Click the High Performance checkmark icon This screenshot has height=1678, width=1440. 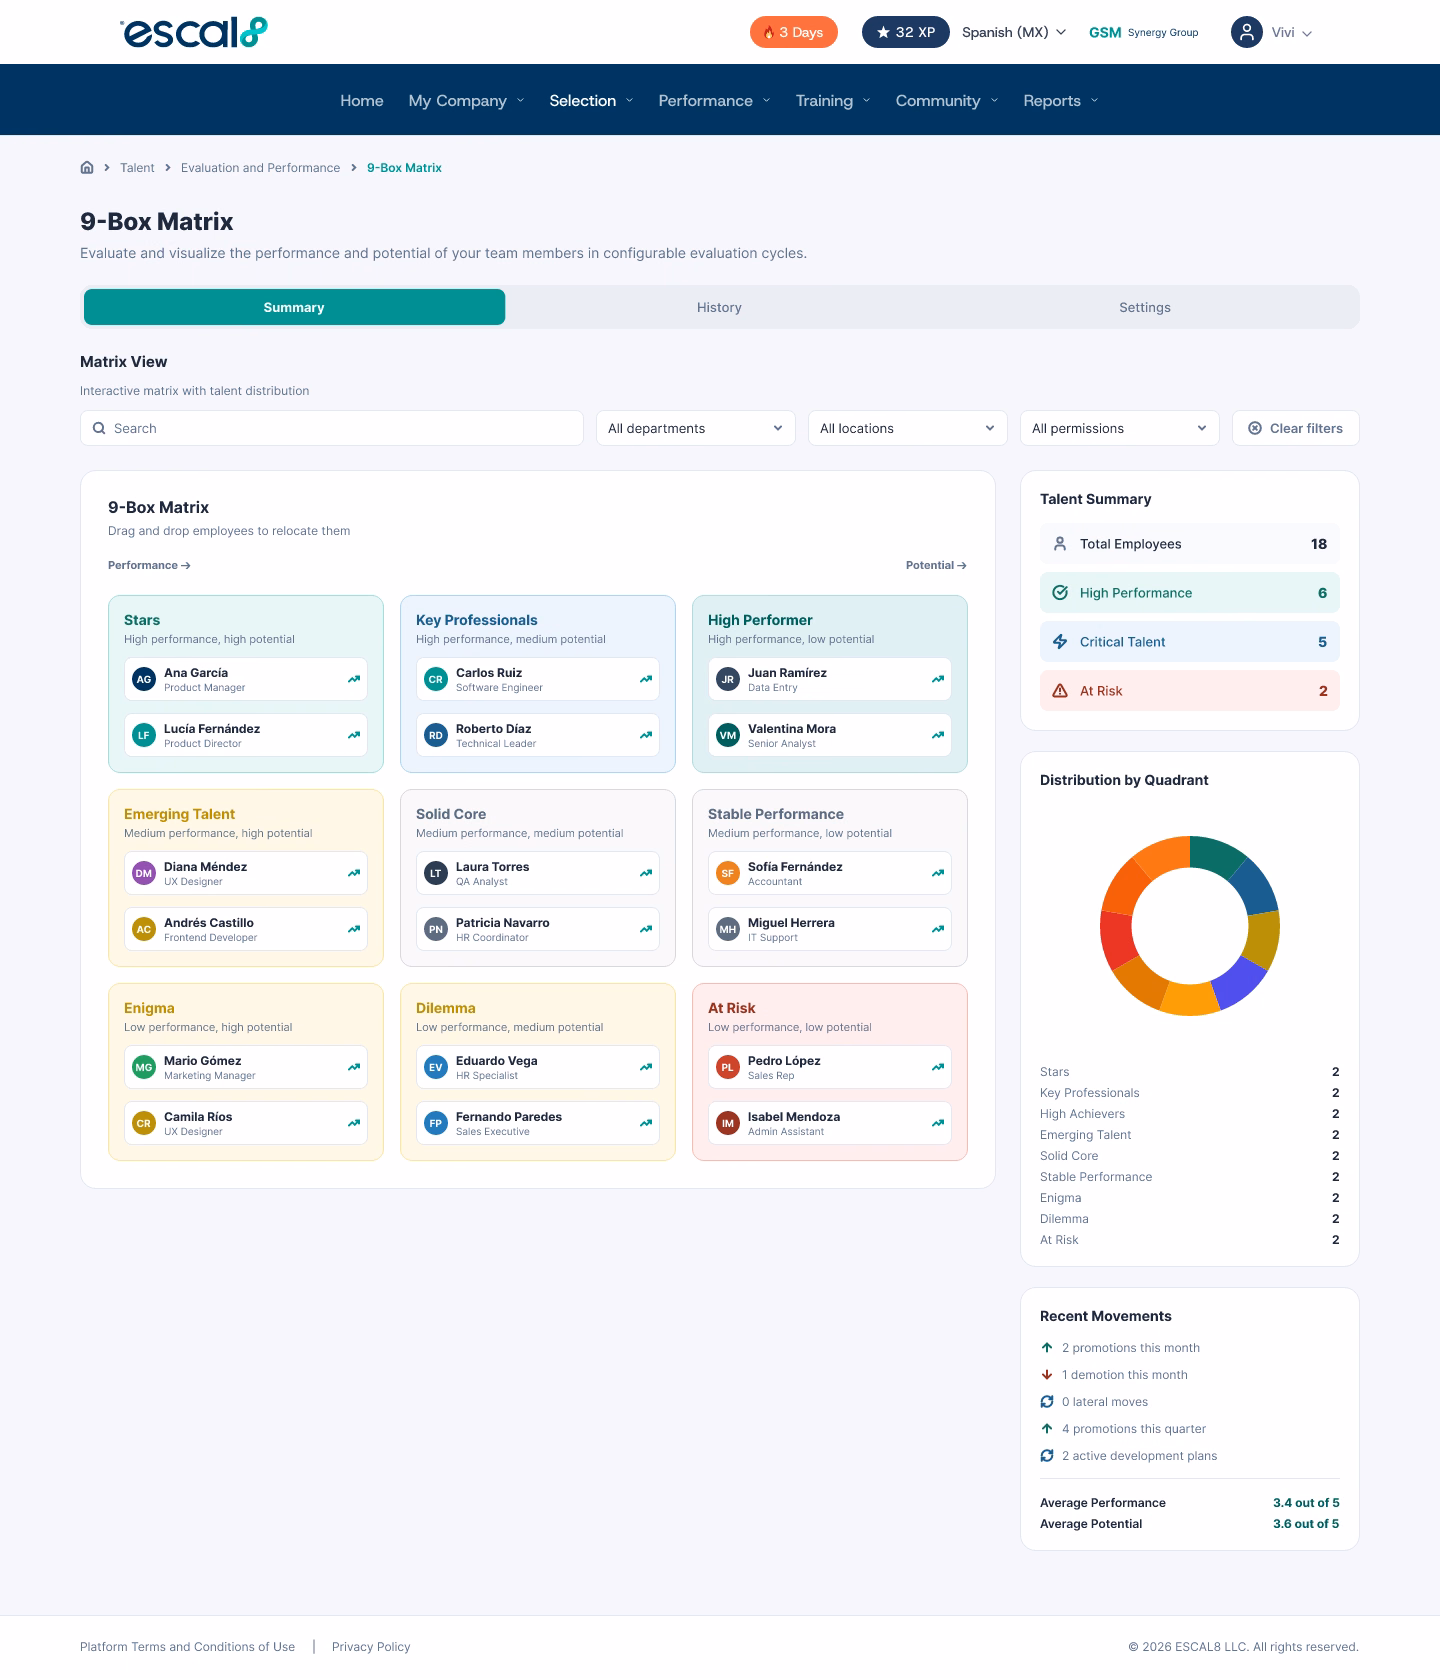[x=1060, y=593]
